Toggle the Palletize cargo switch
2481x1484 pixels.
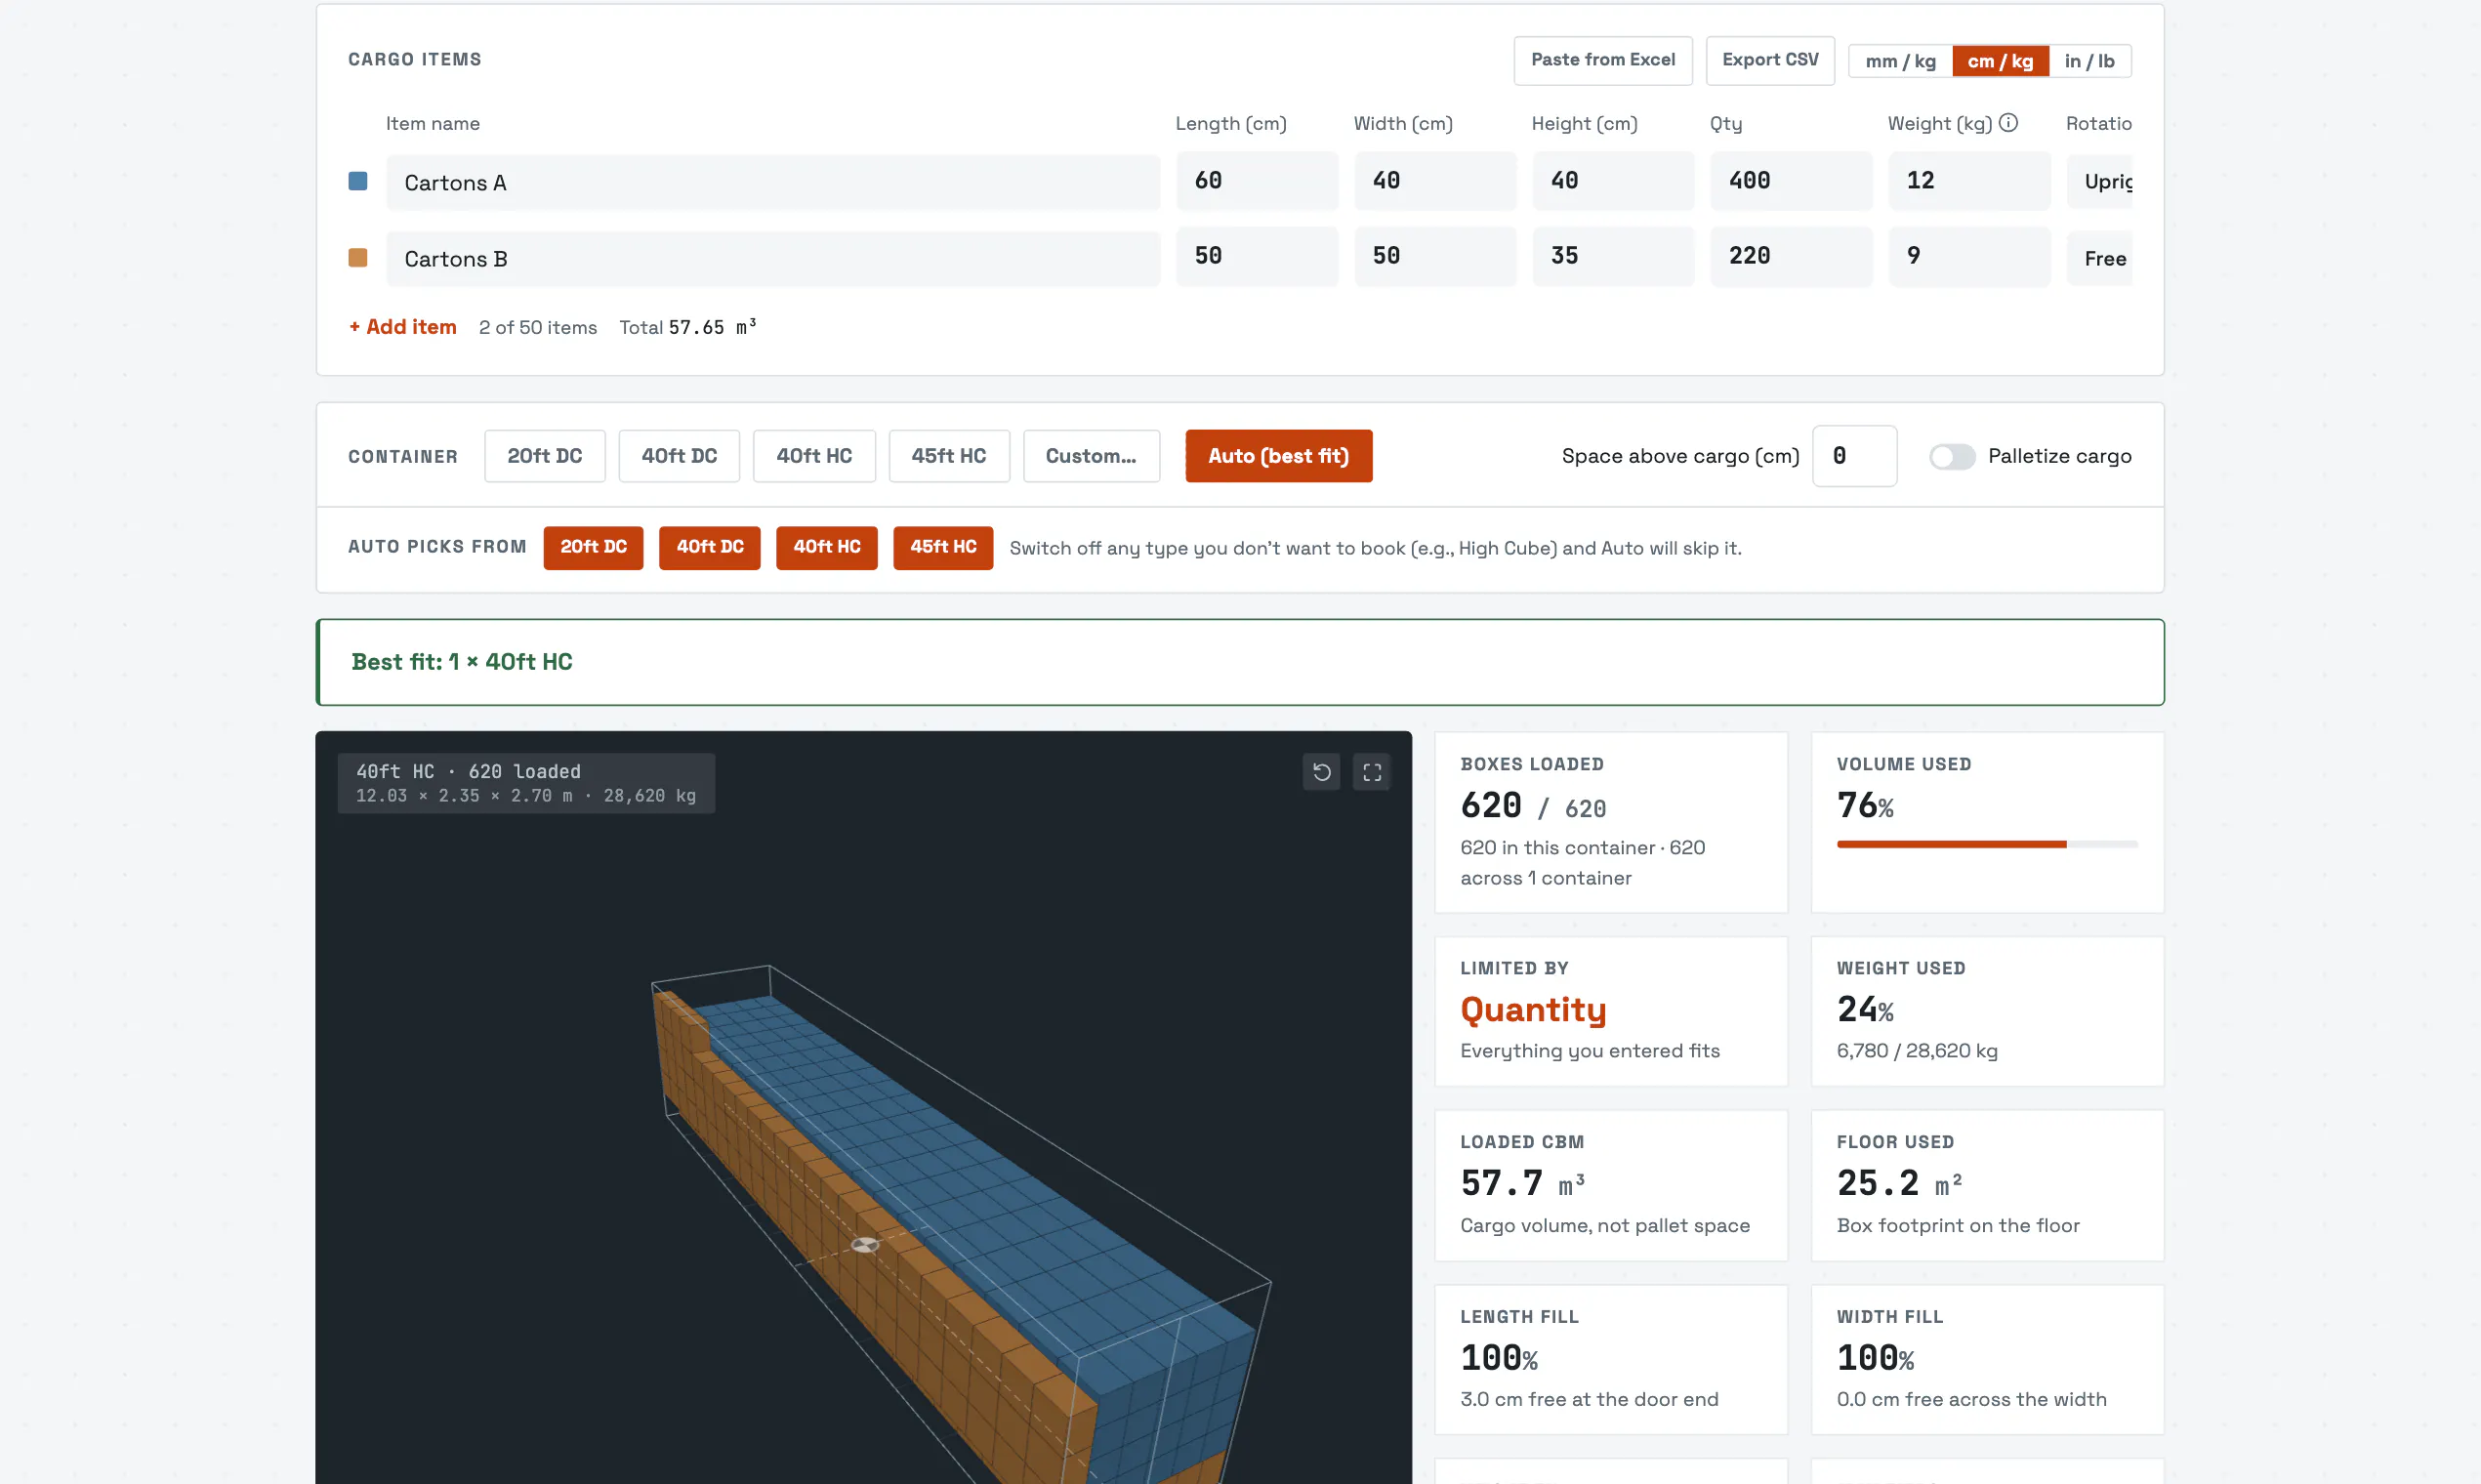click(x=1952, y=456)
